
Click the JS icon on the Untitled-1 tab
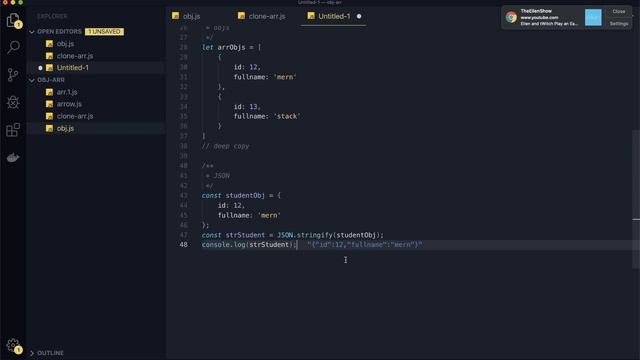pos(311,16)
